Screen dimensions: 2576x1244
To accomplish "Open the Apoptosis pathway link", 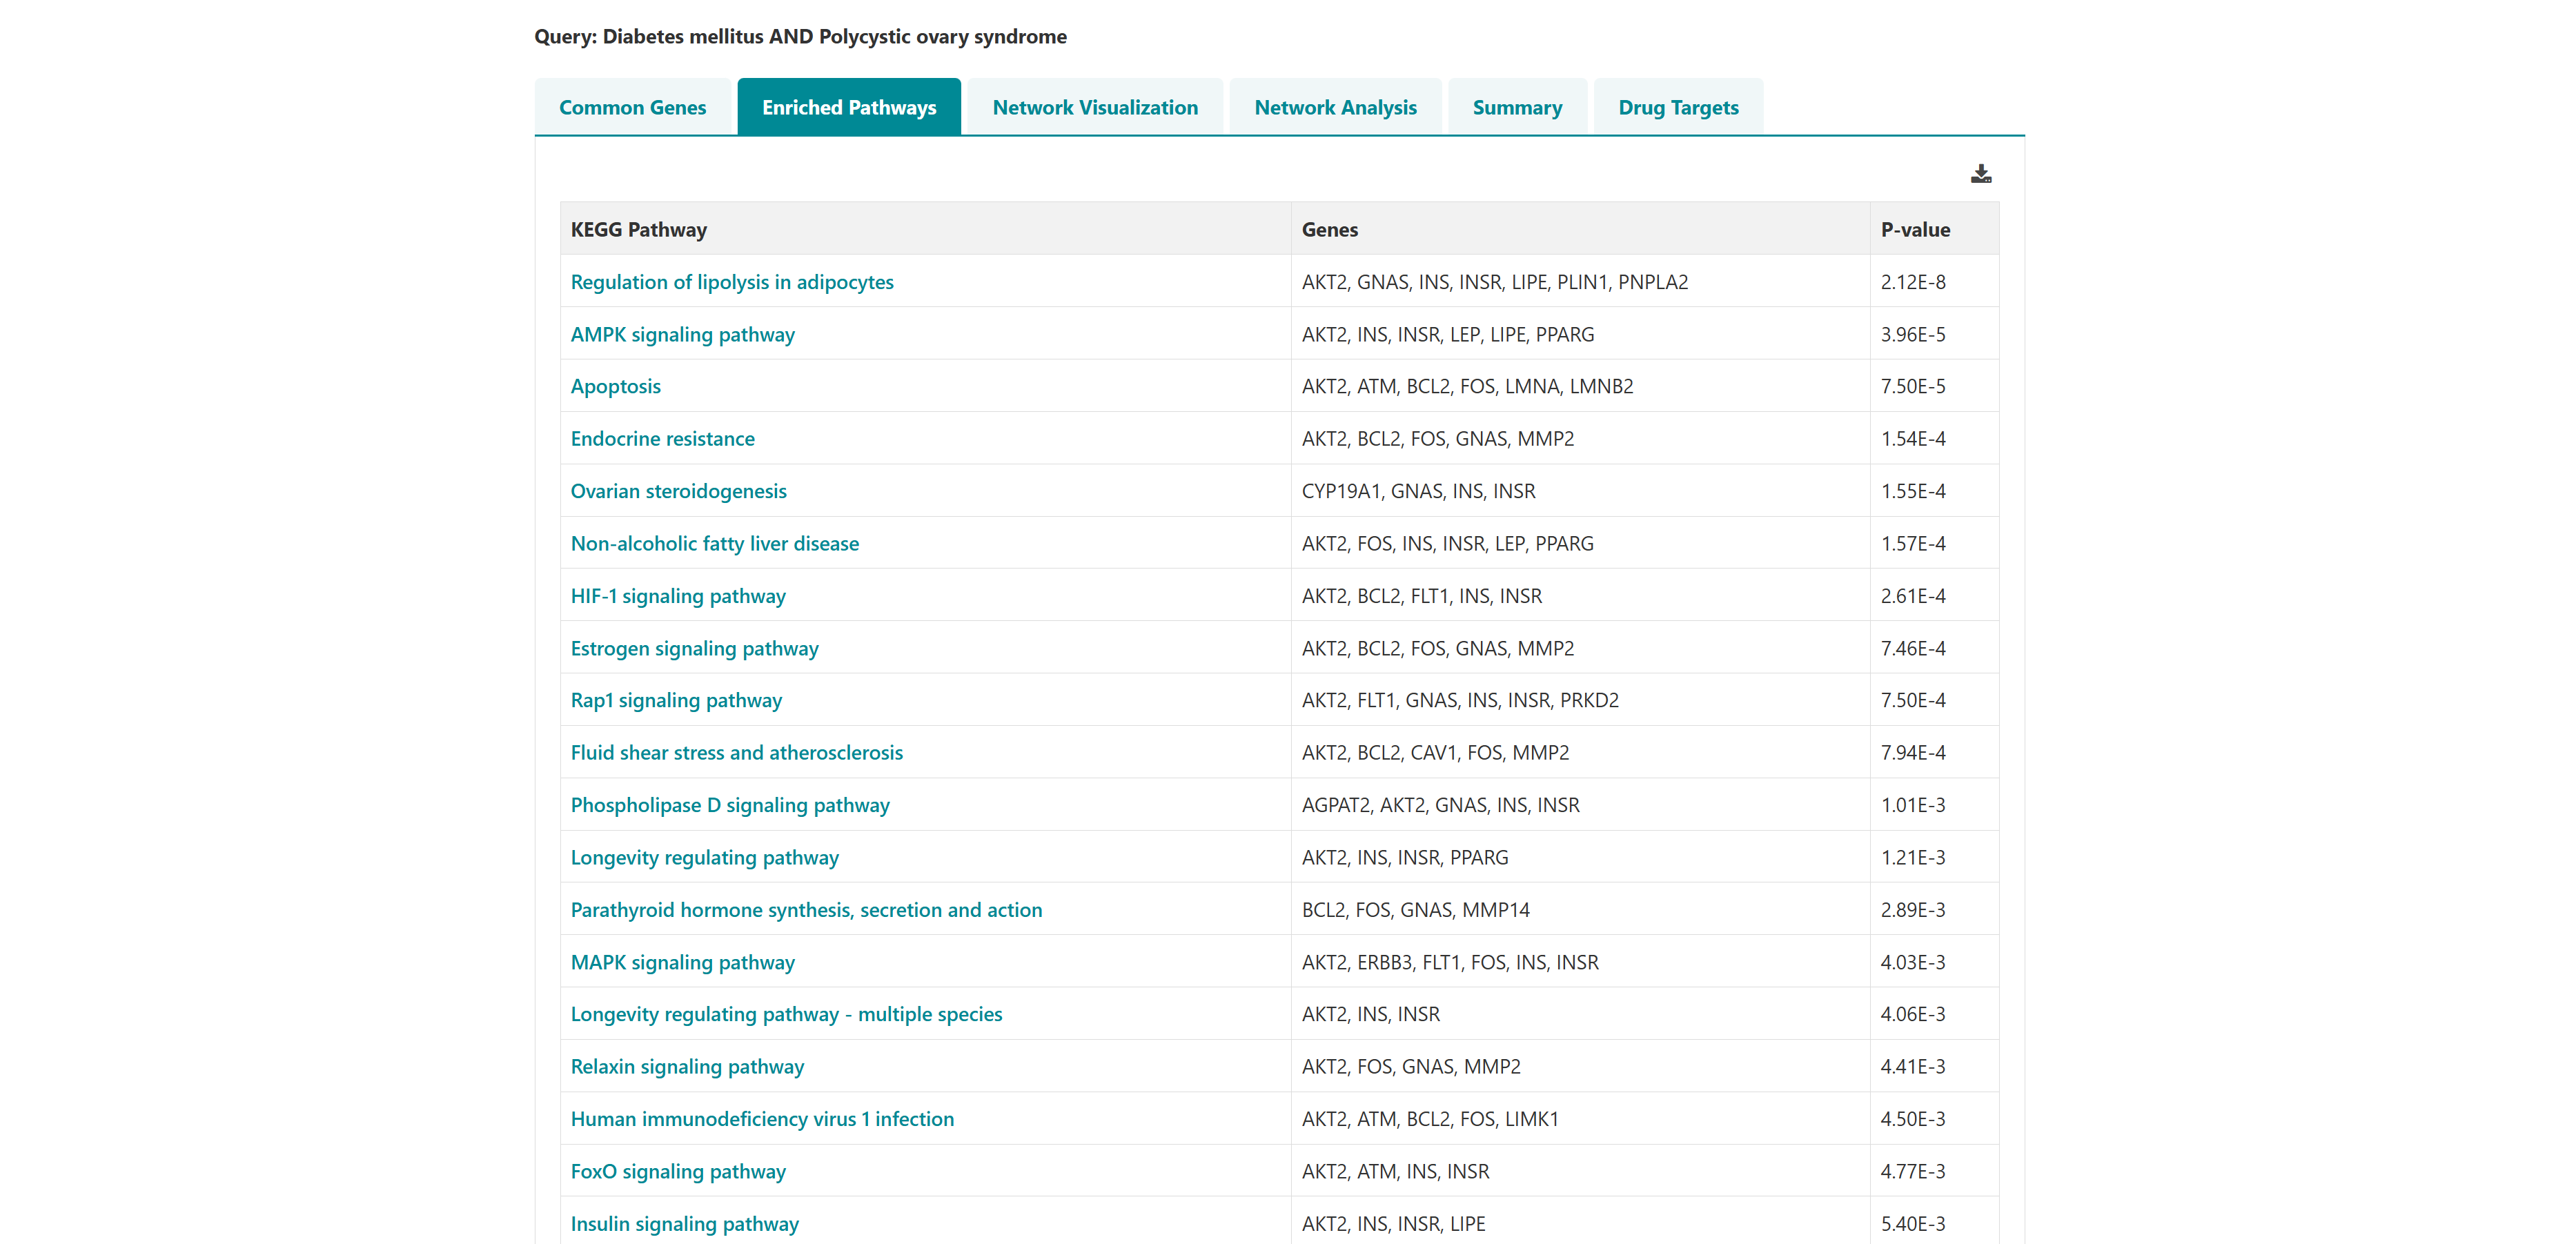I will (x=615, y=386).
